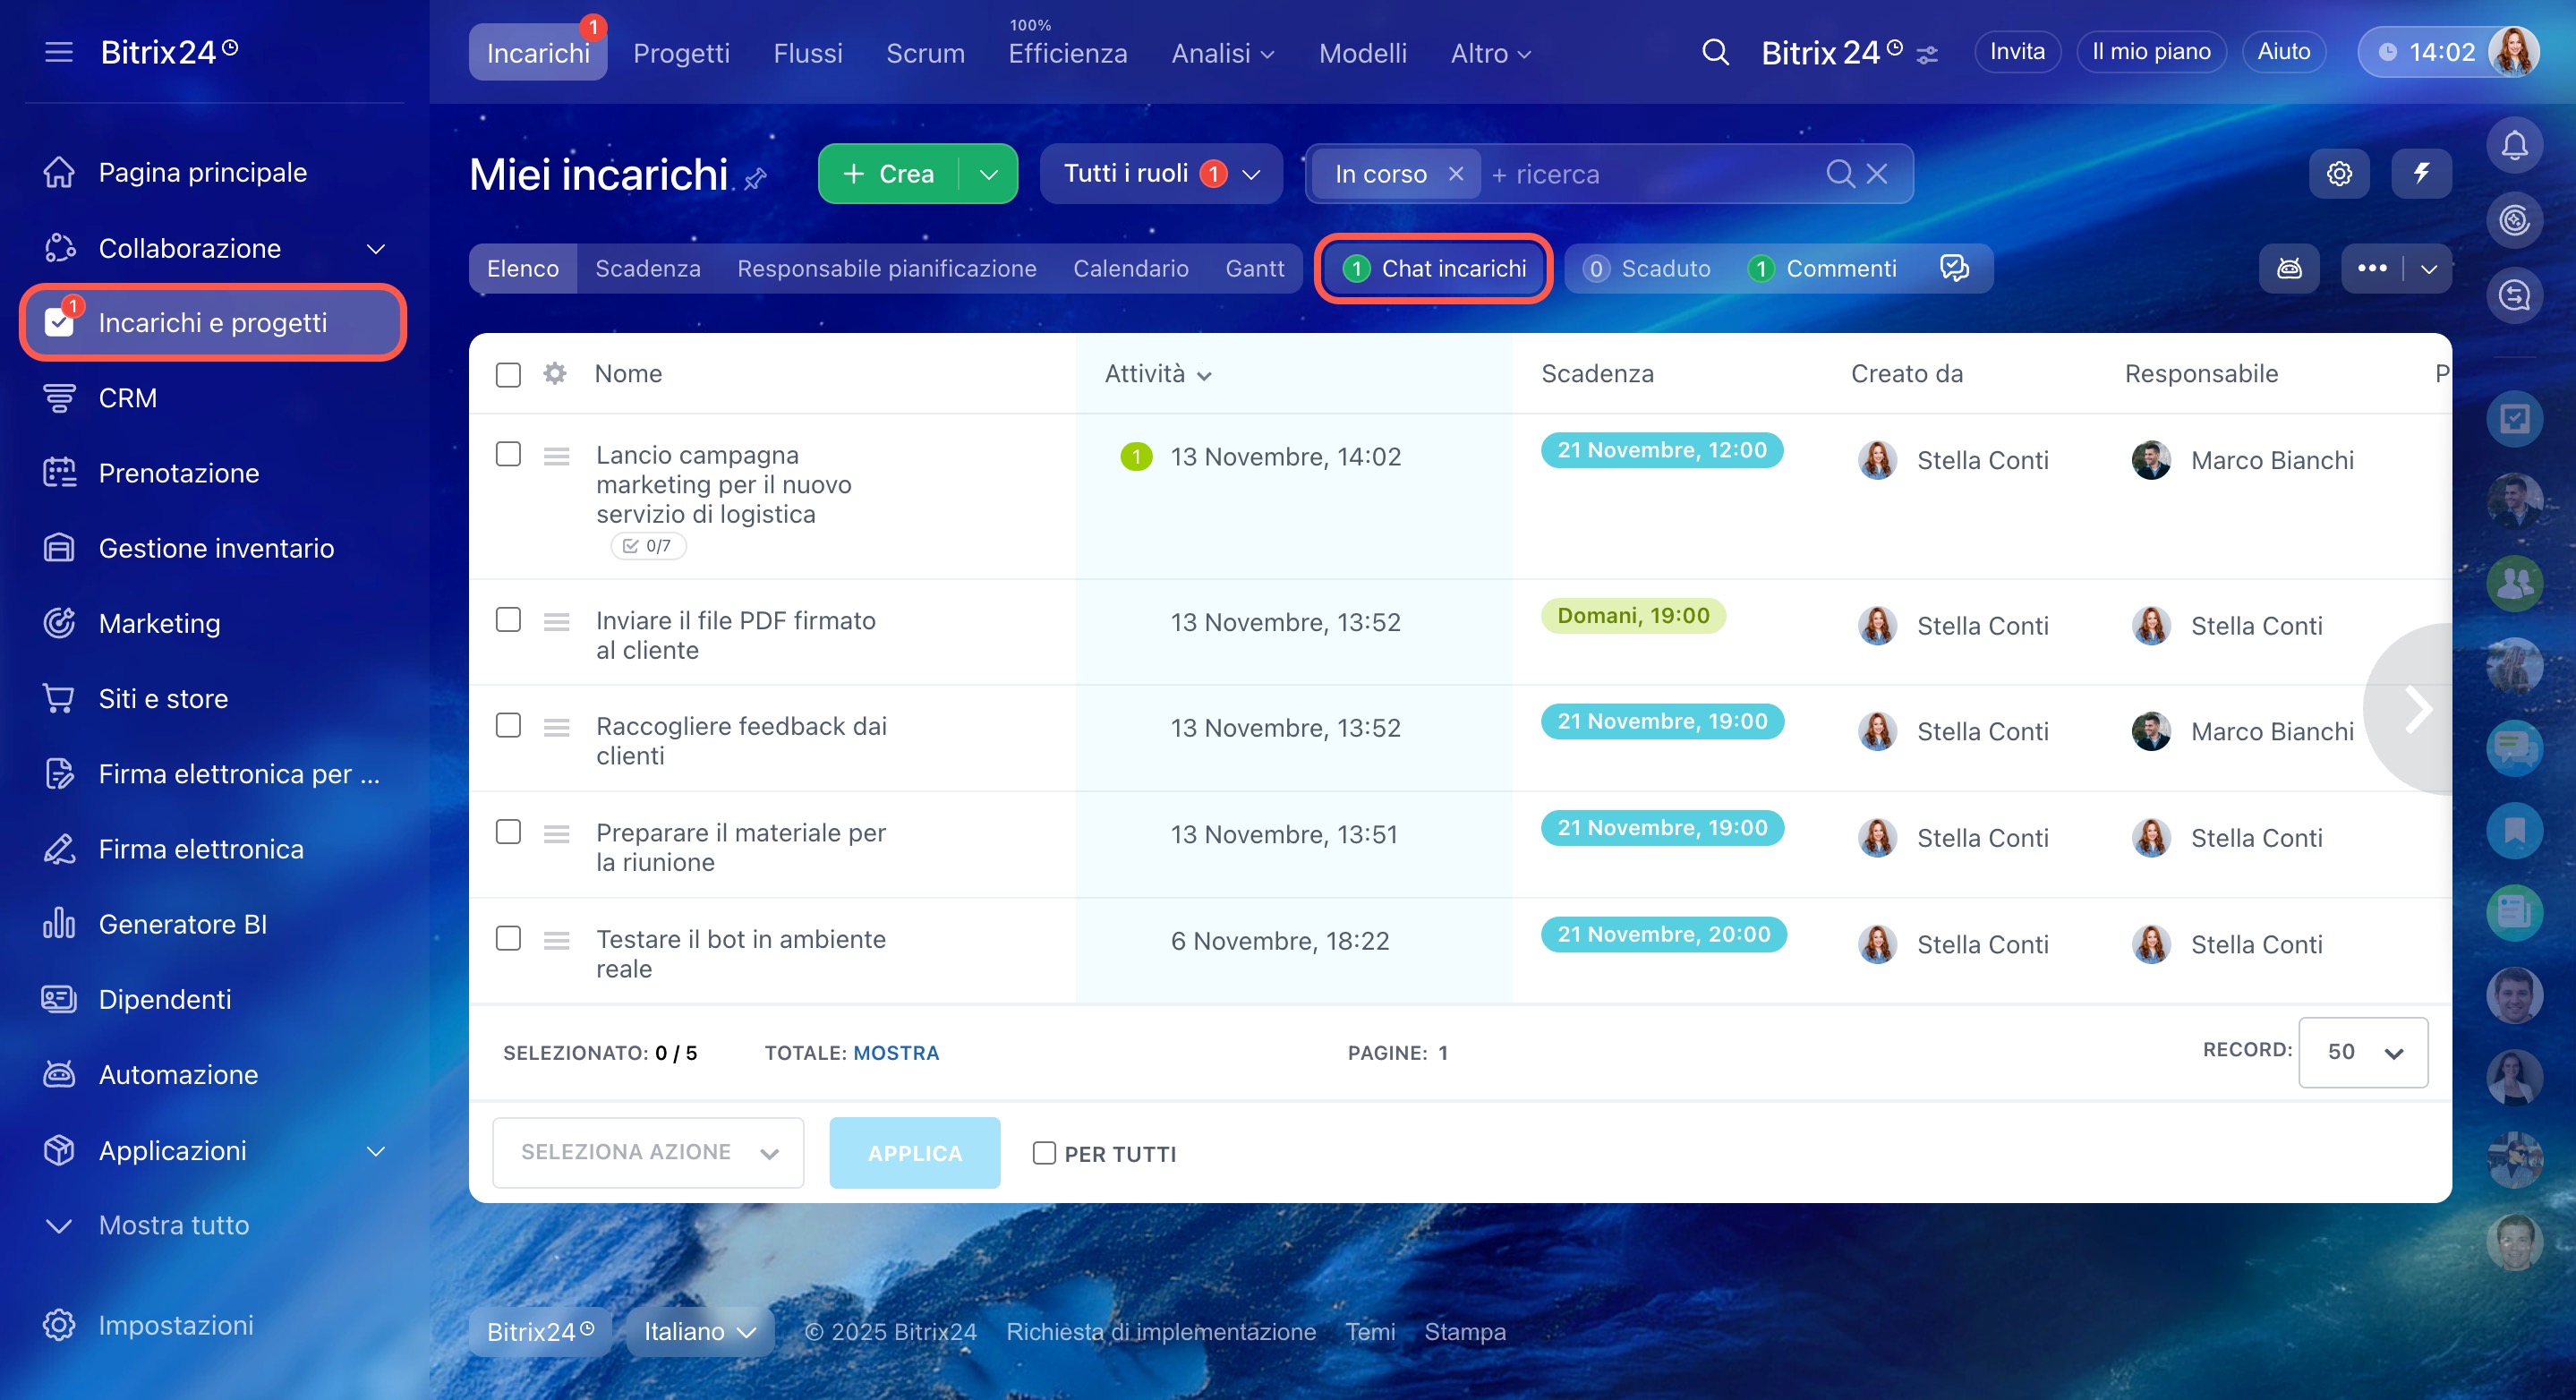Viewport: 2576px width, 1400px height.
Task: Open the lightning automation button
Action: point(2421,174)
